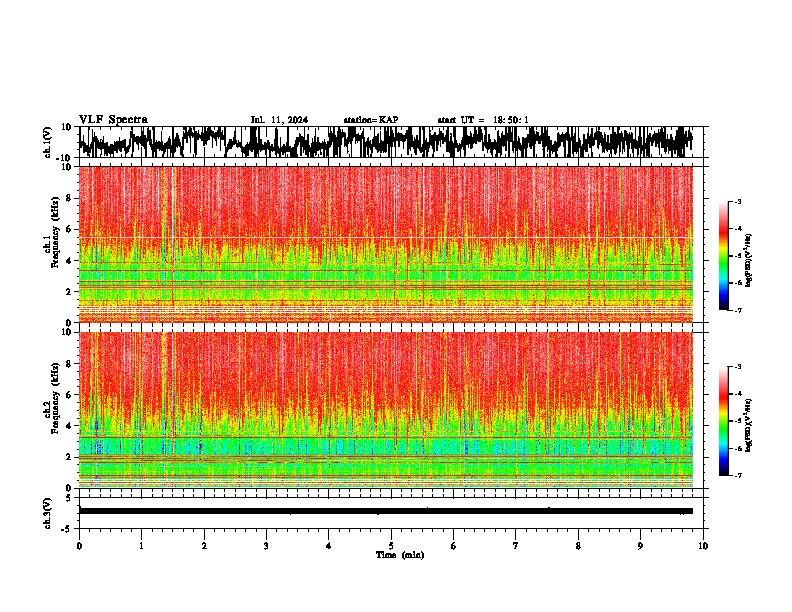Click time axis tick label "5" below ch.3

[x=391, y=546]
